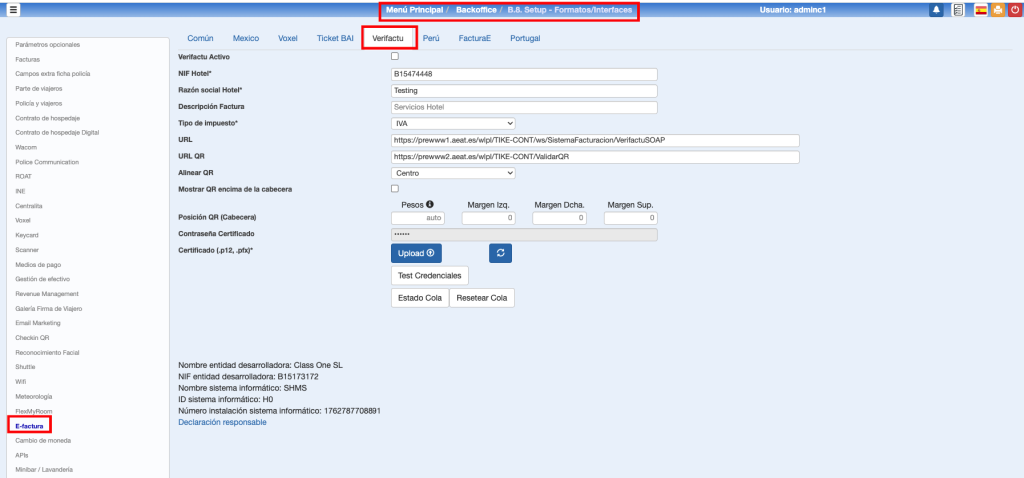Screen dimensions: 1024x478
Task: Open the Declaración responsable link
Action: (222, 423)
